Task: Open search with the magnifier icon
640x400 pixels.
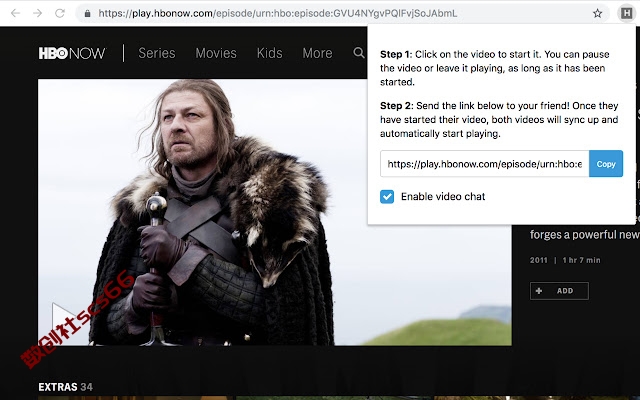Action: pos(359,53)
